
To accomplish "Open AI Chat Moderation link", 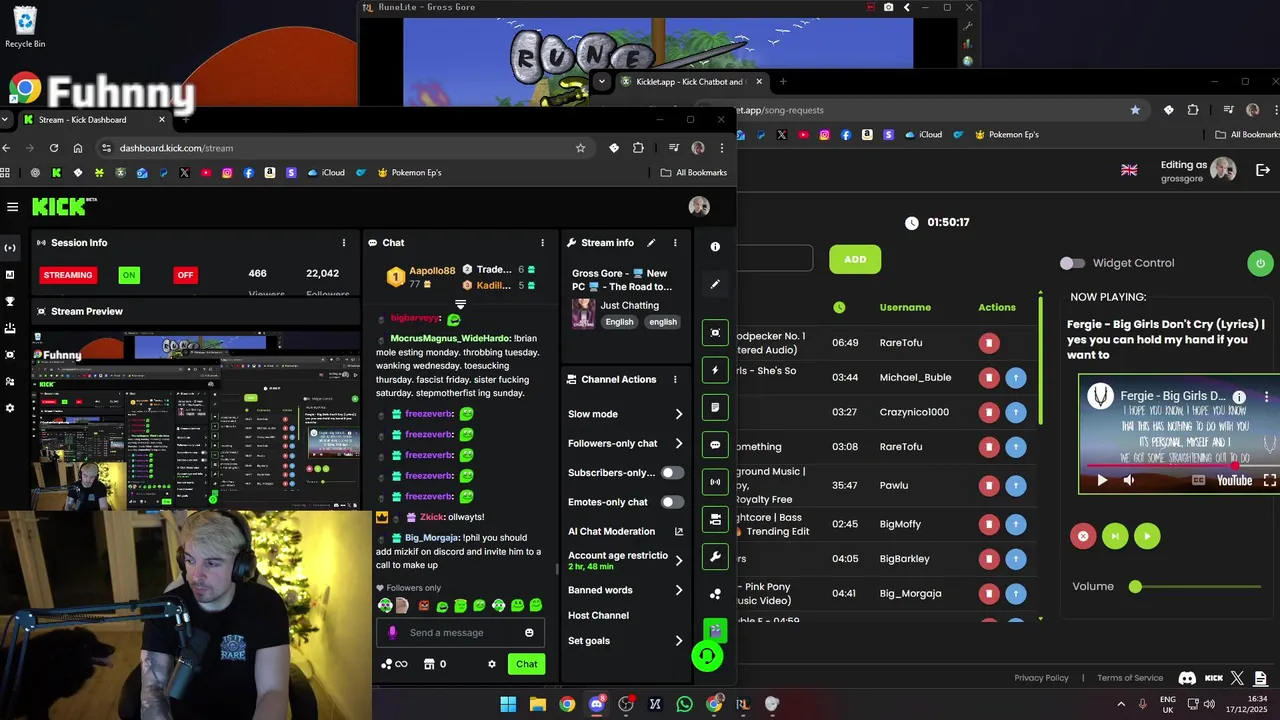I will (625, 531).
